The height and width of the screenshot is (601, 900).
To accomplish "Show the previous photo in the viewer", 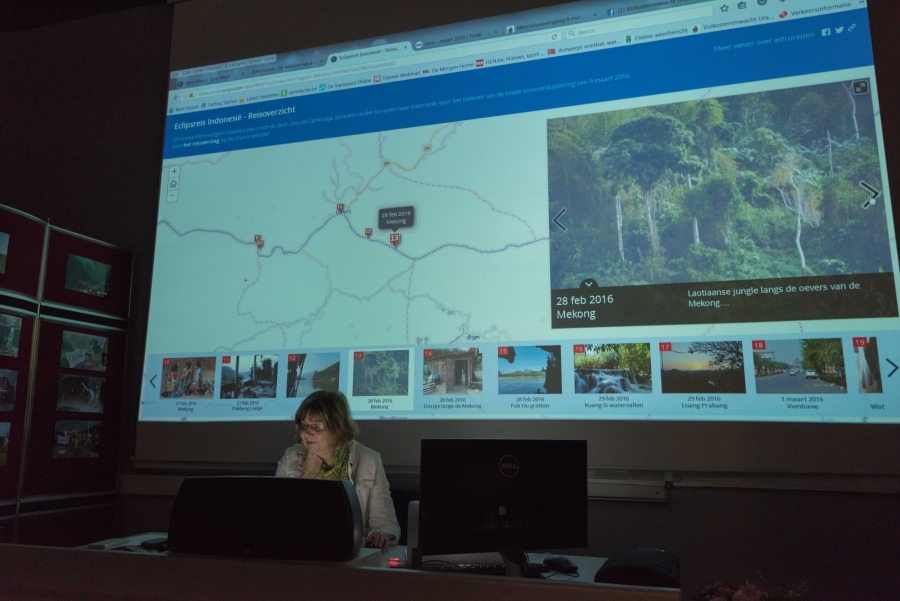I will click(560, 220).
